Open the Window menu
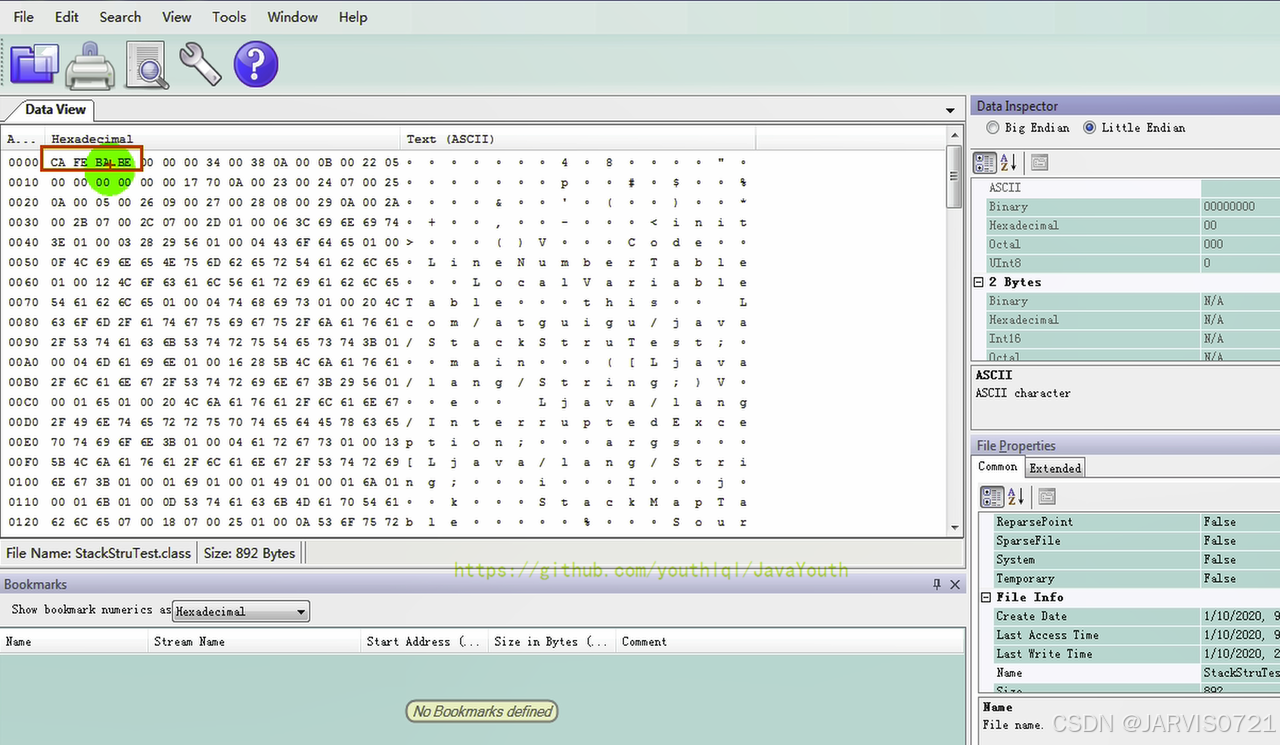This screenshot has width=1280, height=745. tap(293, 17)
